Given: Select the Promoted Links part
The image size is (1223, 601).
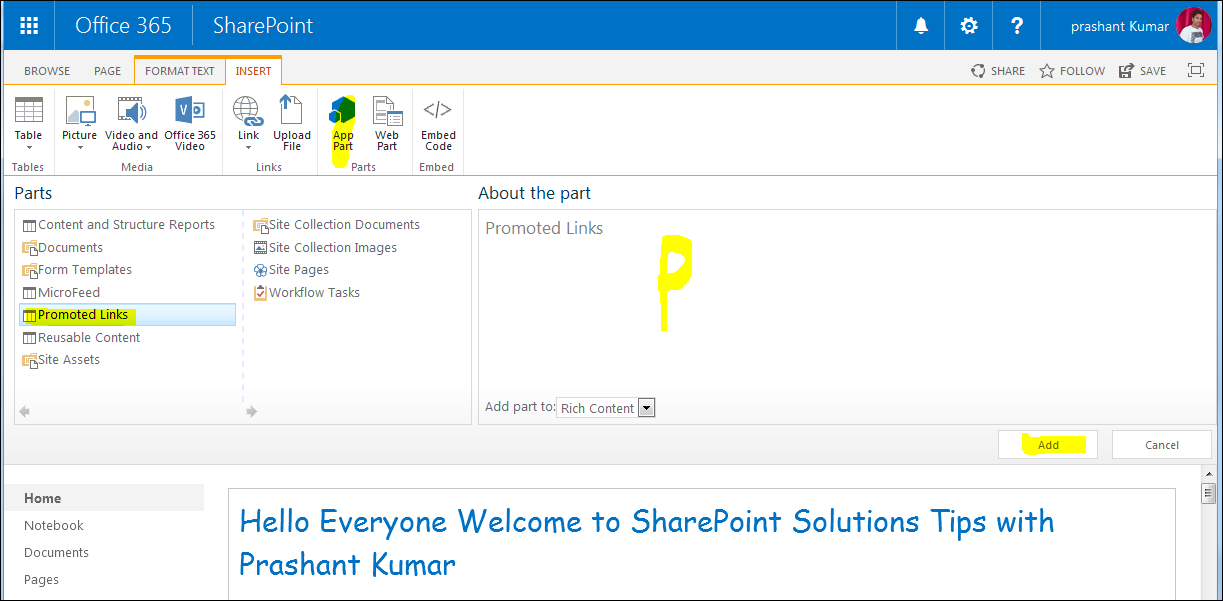Looking at the screenshot, I should point(127,315).
